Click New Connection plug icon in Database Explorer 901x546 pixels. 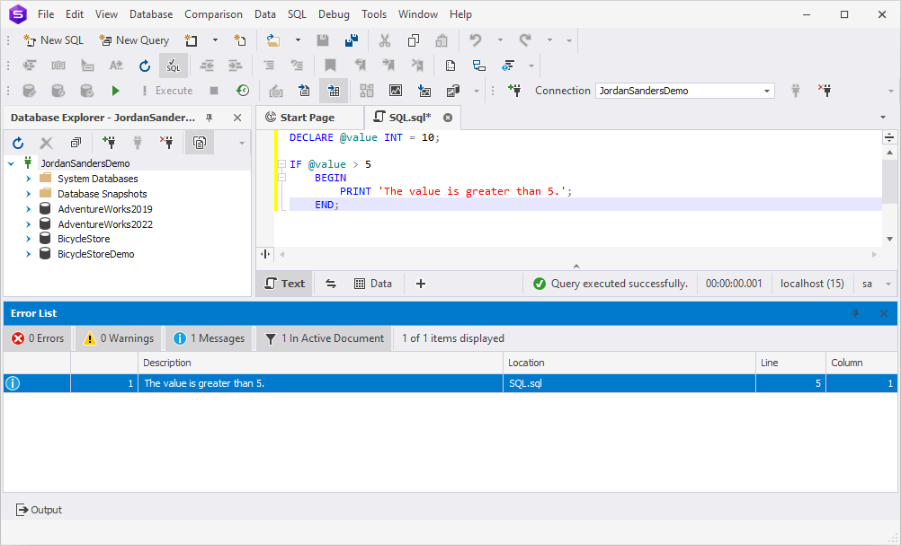click(108, 143)
